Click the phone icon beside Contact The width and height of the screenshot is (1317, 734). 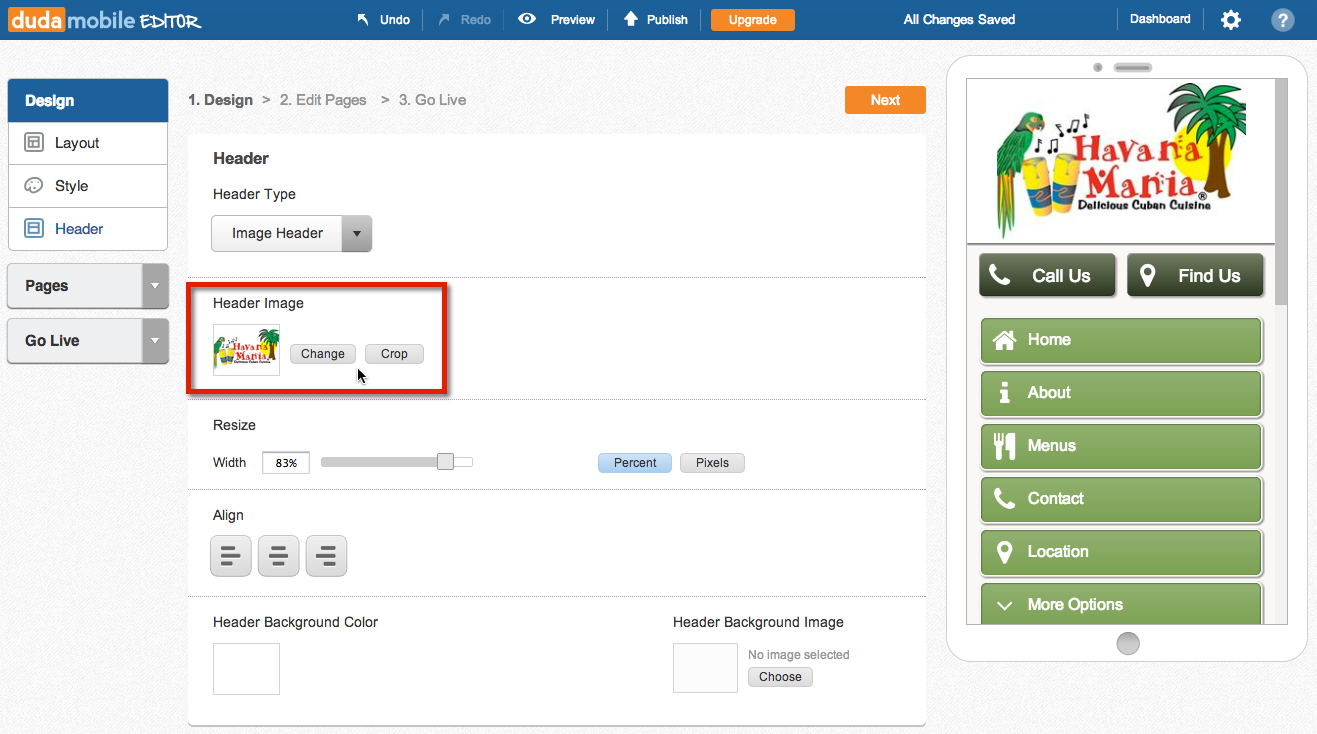pos(1004,498)
